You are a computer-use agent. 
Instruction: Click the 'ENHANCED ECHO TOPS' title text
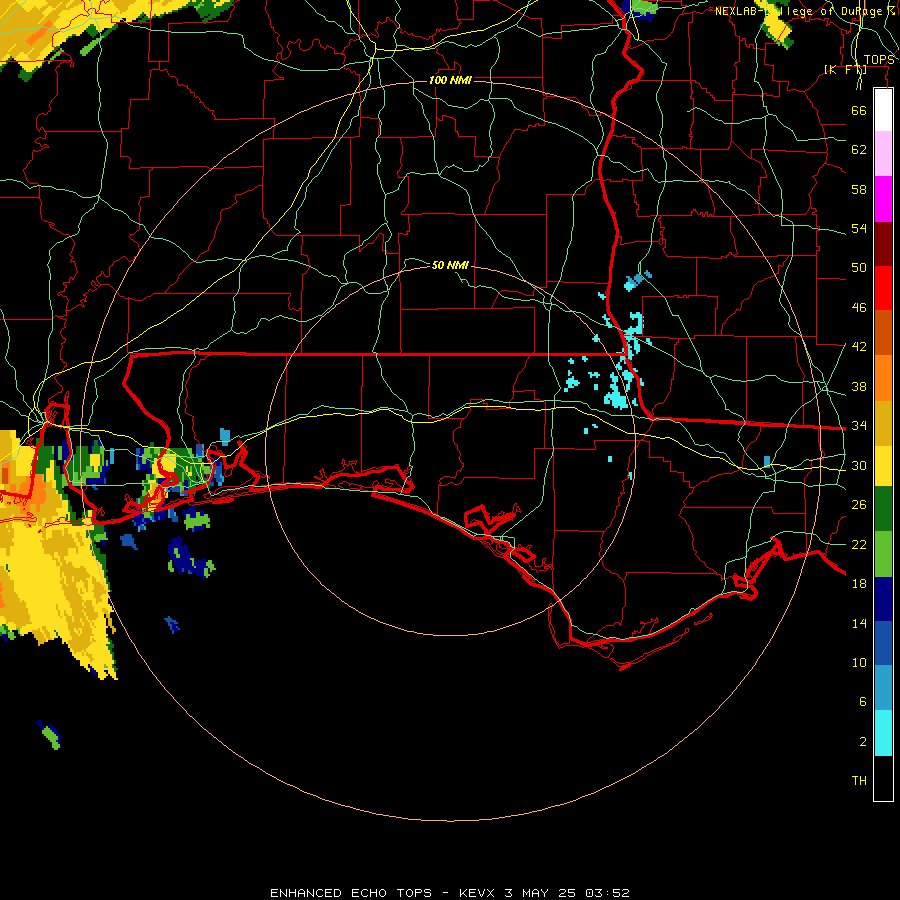pyautogui.click(x=351, y=893)
